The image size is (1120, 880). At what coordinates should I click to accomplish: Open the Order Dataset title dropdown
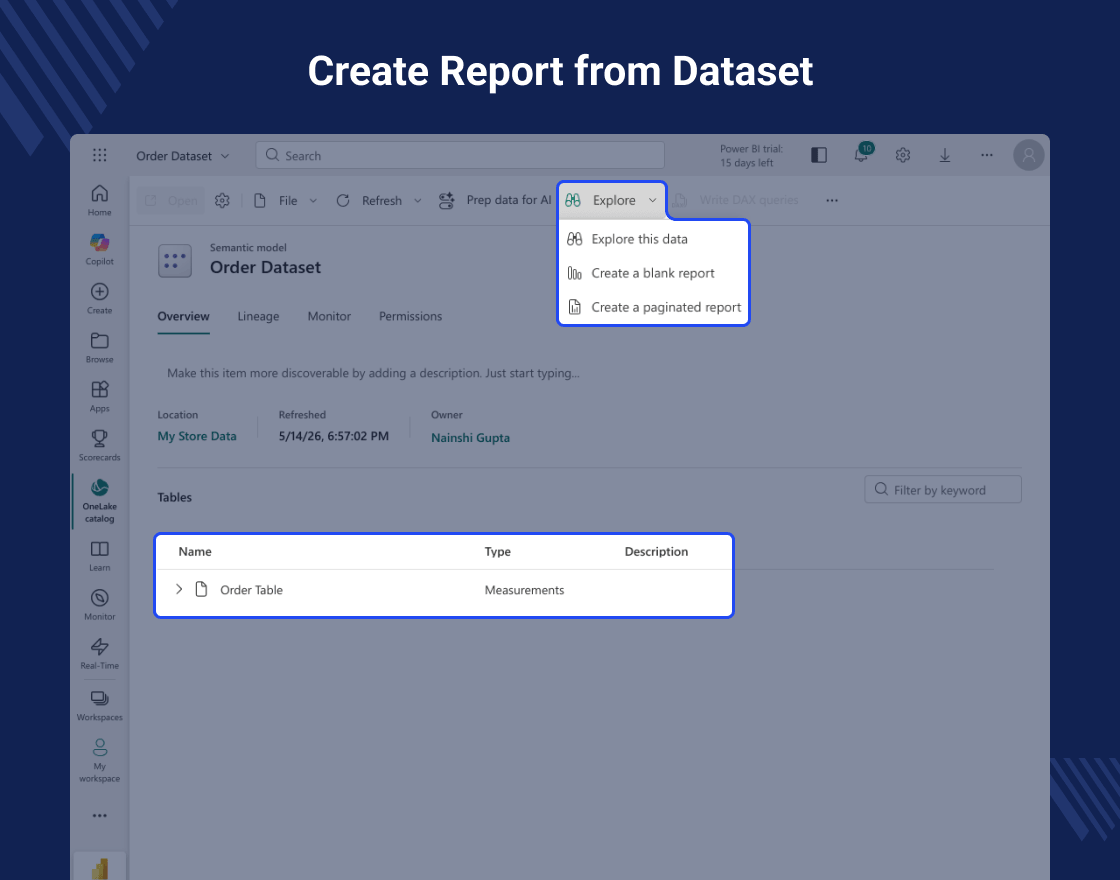[x=183, y=156]
